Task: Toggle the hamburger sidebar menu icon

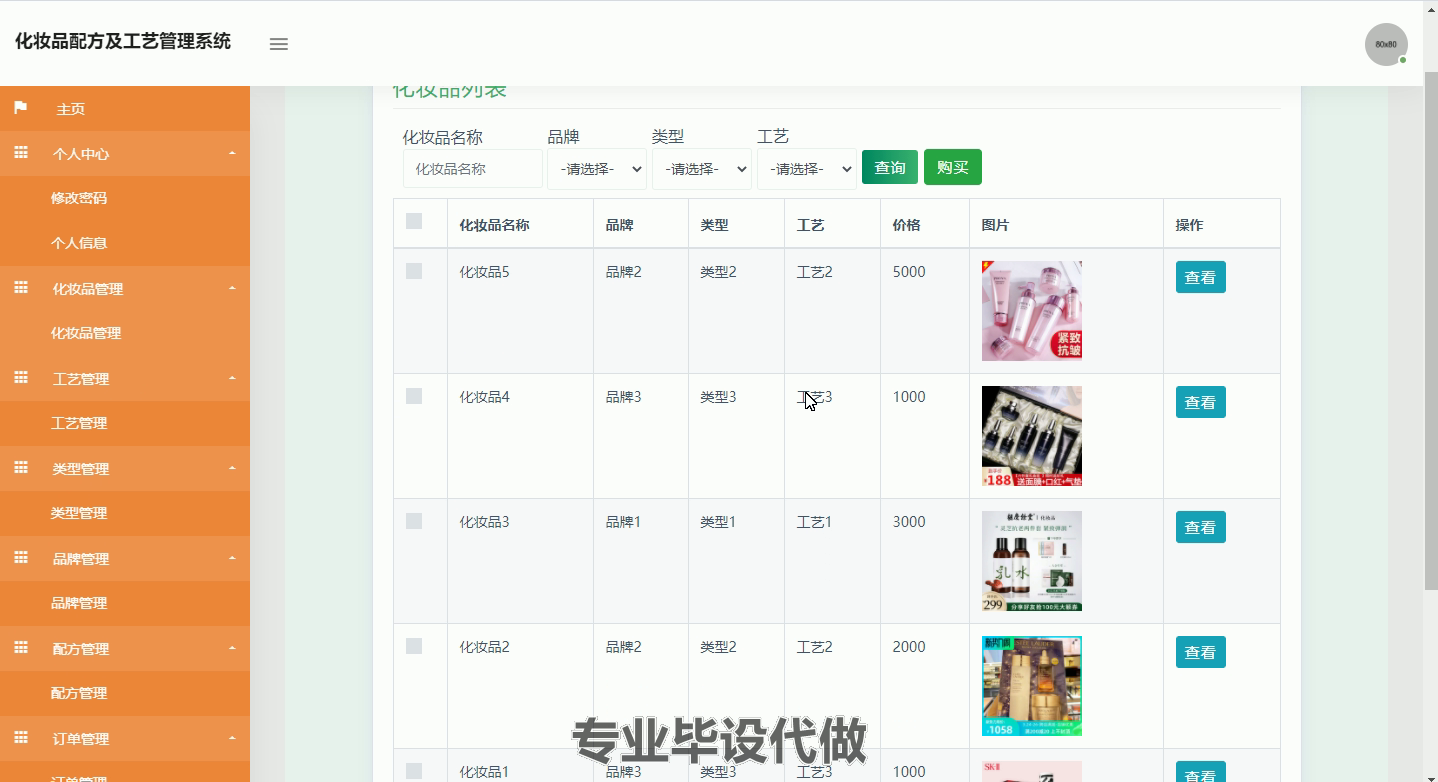Action: 279,44
